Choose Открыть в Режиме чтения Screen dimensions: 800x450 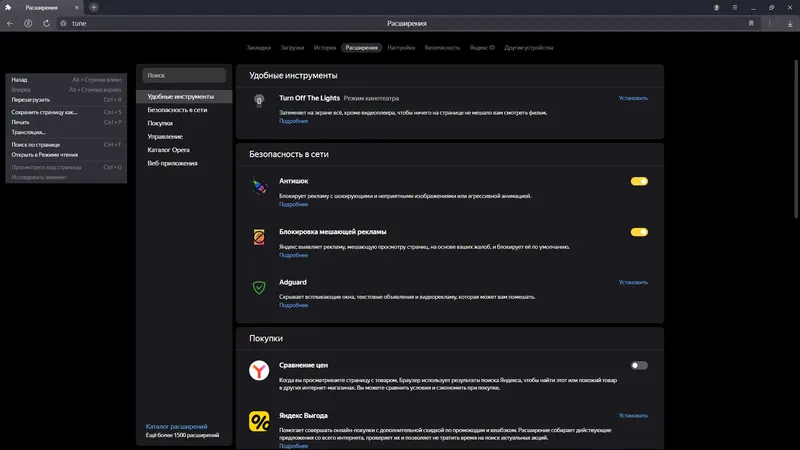[66, 155]
